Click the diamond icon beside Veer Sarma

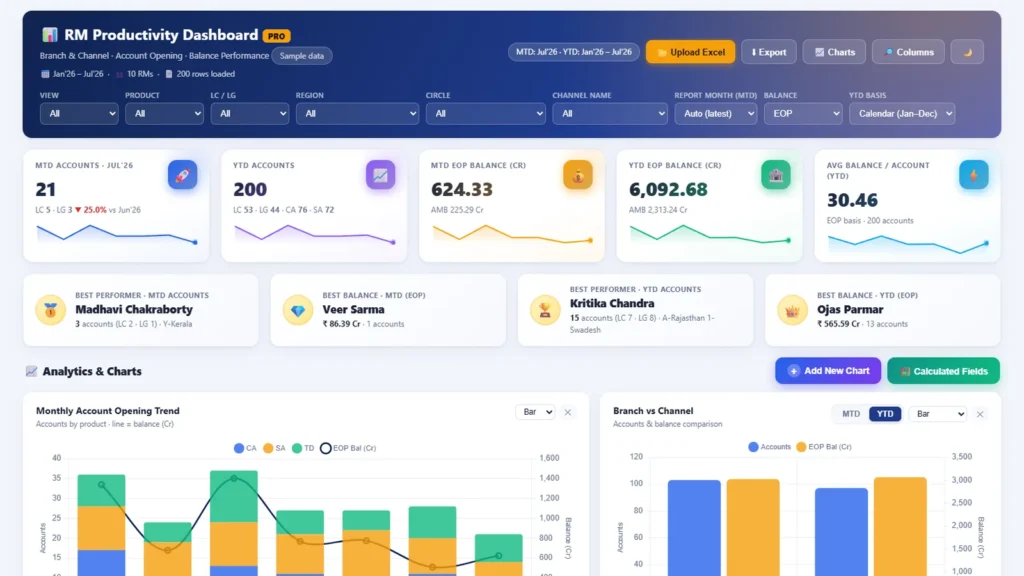[x=298, y=310]
